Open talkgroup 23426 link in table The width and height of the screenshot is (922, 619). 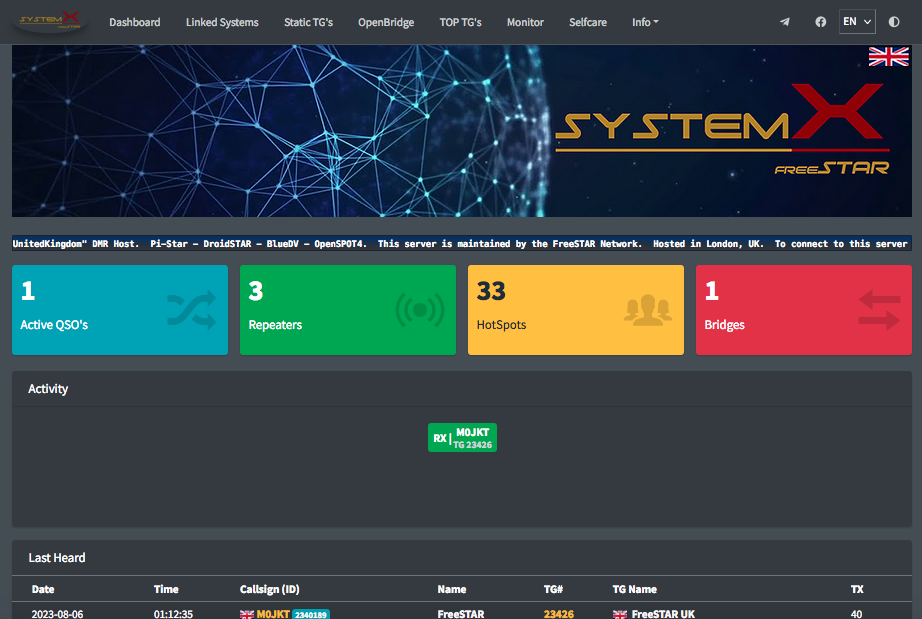(559, 614)
